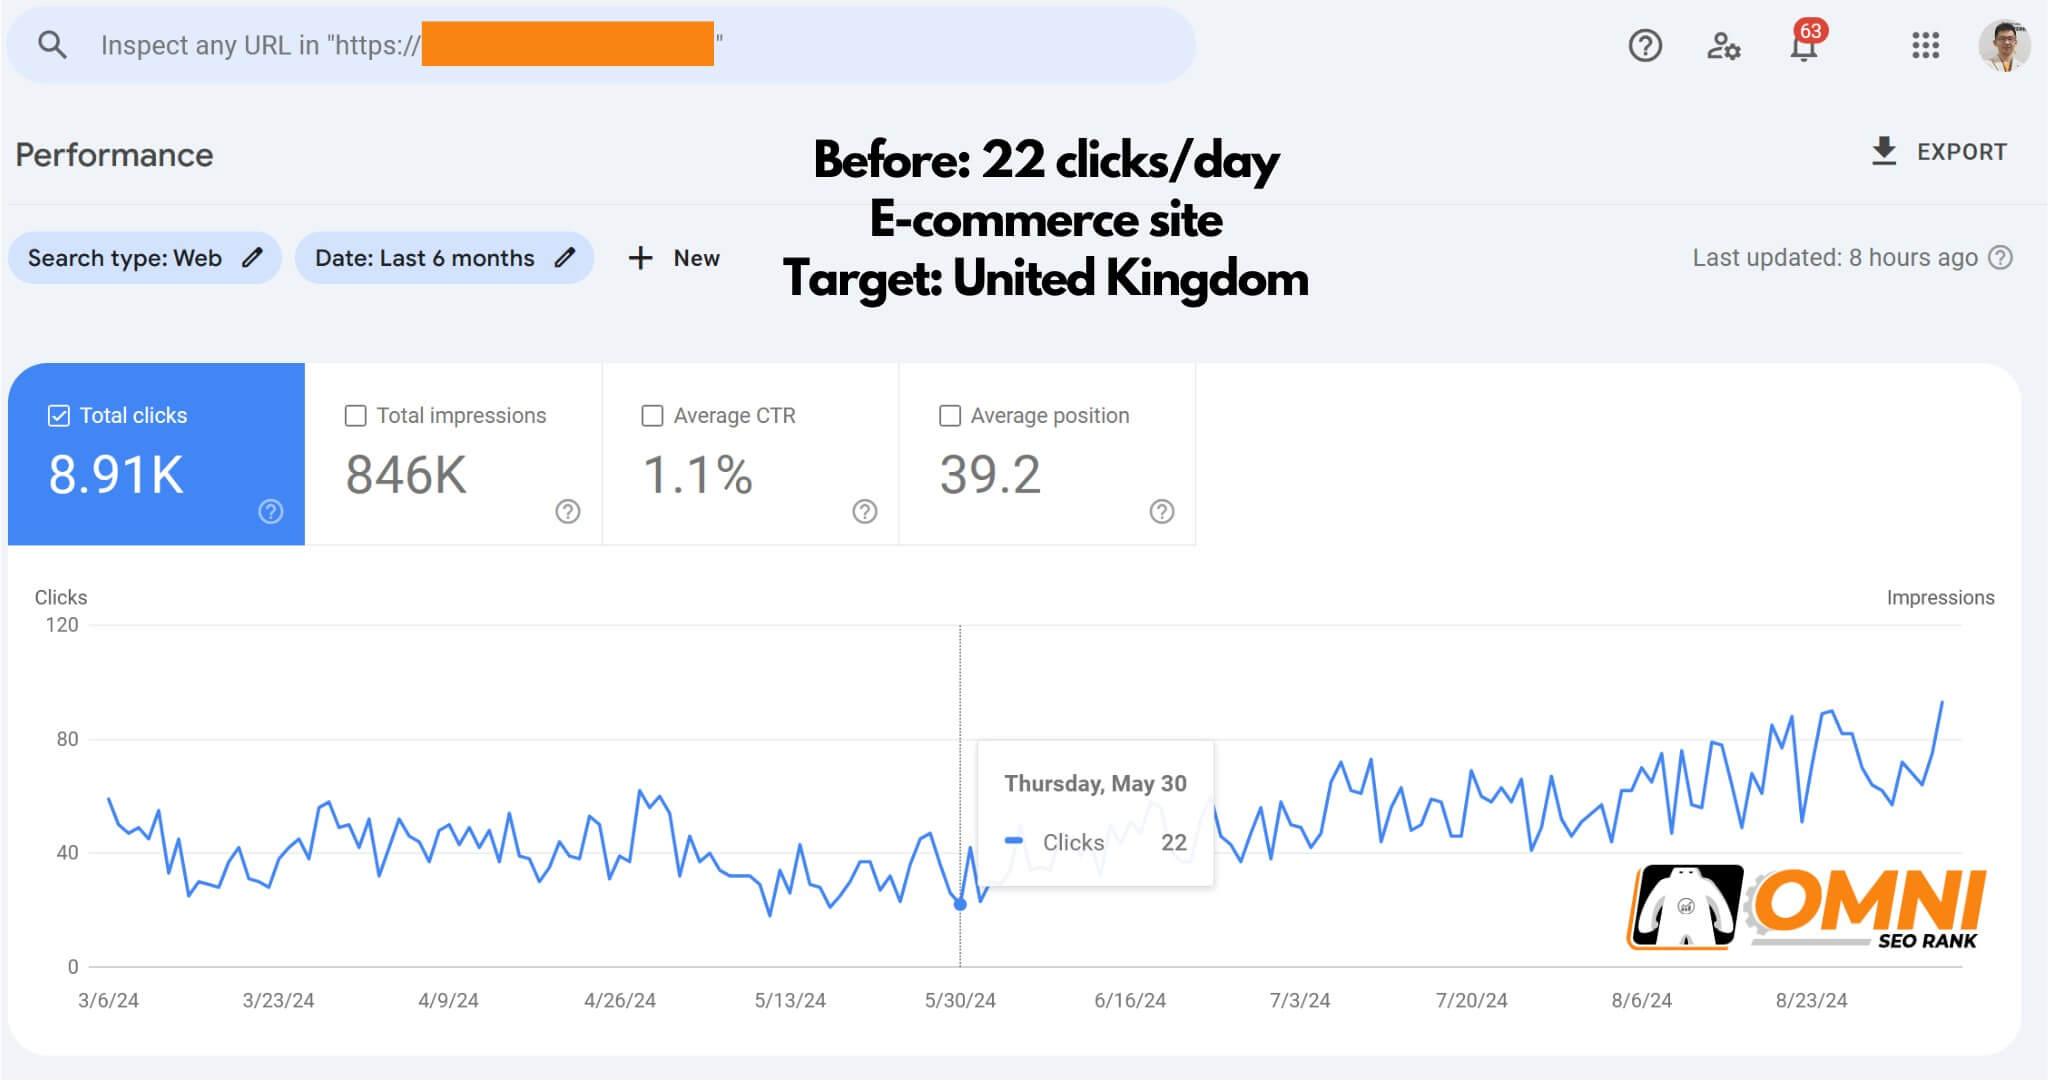Open help icon in Average CTR card
The height and width of the screenshot is (1080, 2048).
865,511
